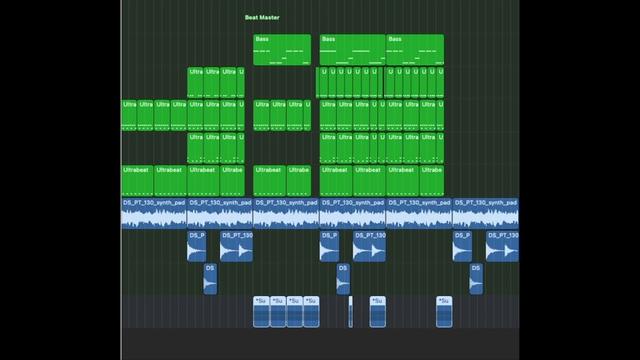Select the thin sliver region on bottom track
The image size is (640, 360).
tap(351, 312)
